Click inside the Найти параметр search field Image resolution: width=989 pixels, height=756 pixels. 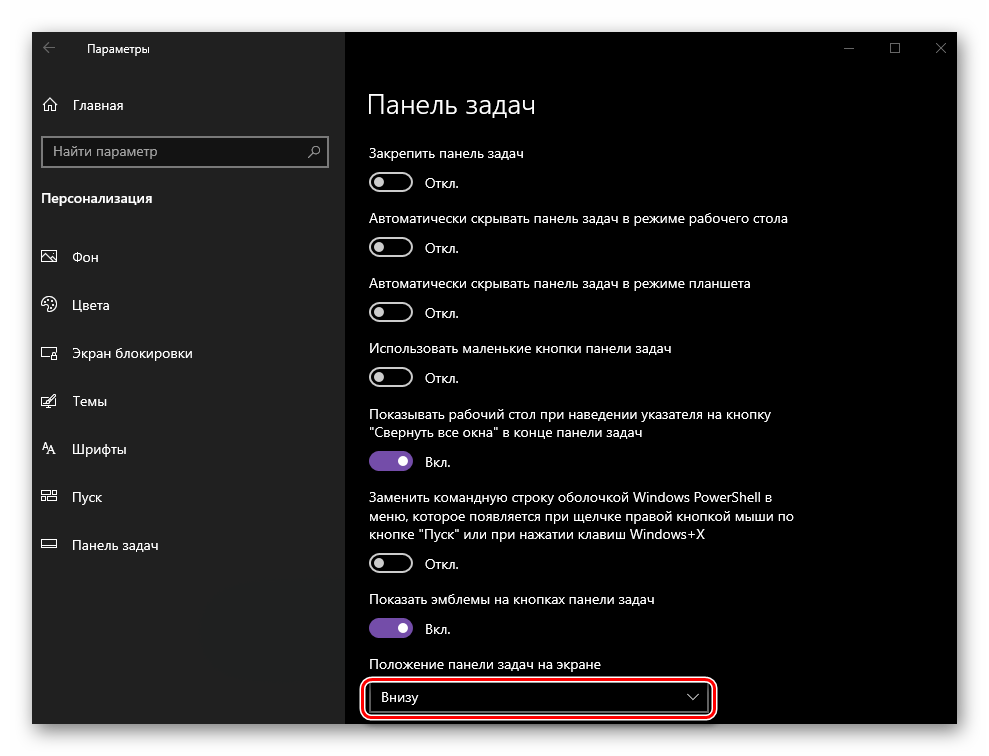(185, 151)
